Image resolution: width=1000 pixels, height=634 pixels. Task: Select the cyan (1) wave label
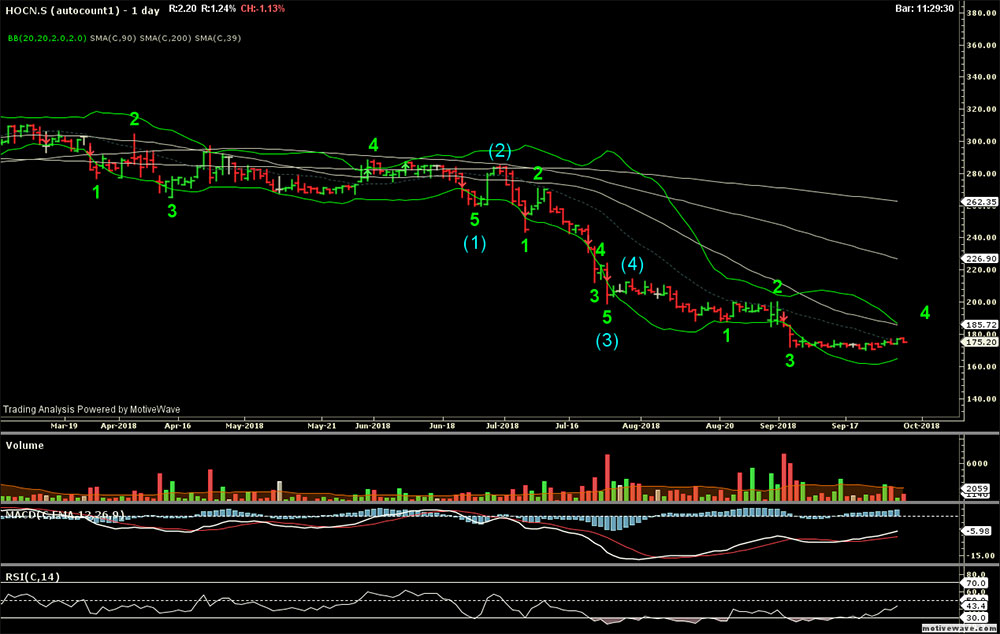pos(474,243)
